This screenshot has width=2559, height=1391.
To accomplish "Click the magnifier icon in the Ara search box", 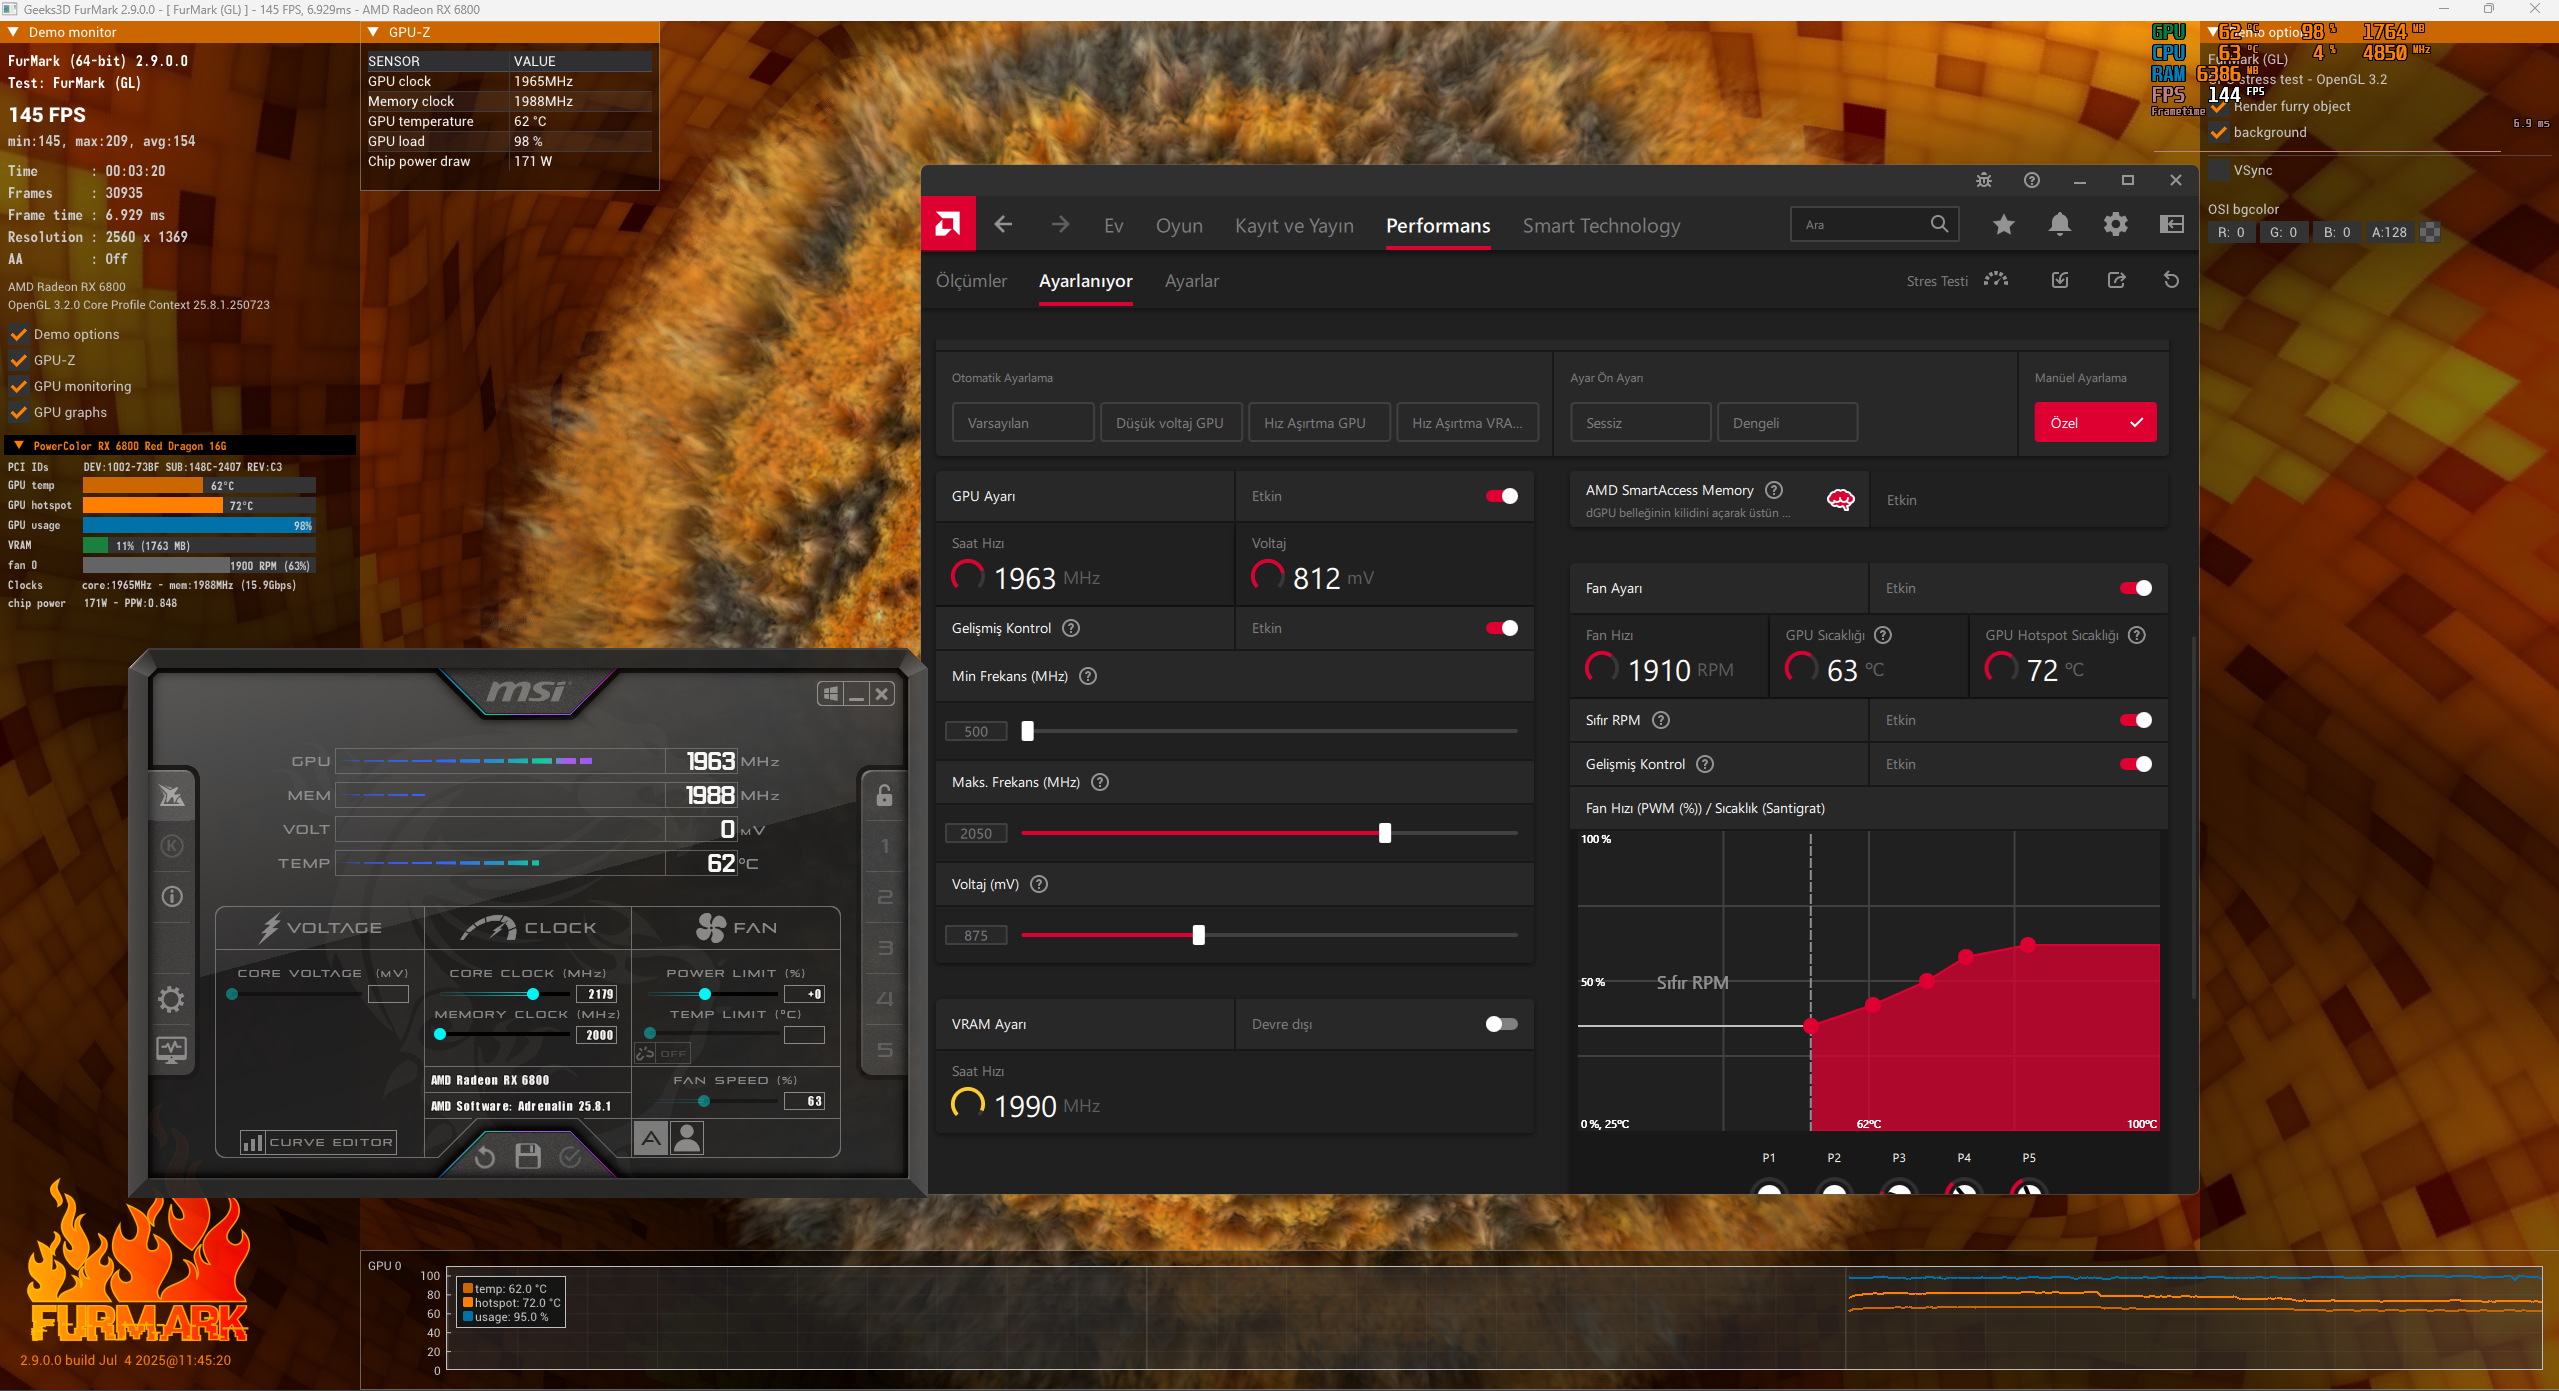I will click(1939, 224).
